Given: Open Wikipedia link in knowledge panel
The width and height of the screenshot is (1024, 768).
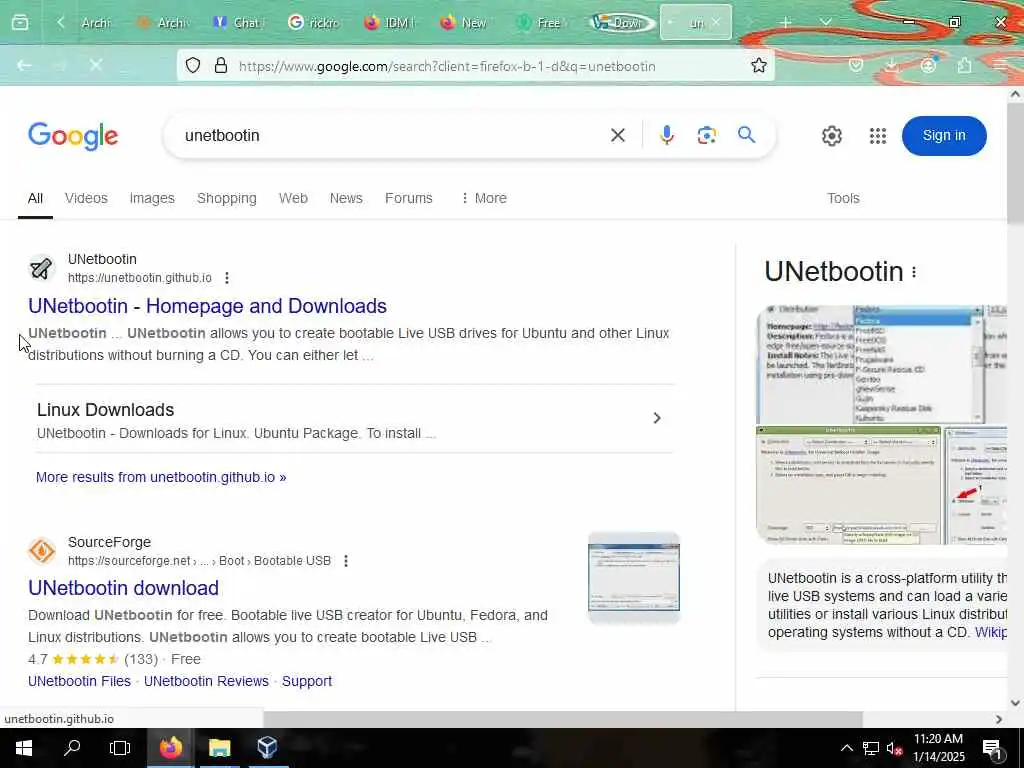Looking at the screenshot, I should [x=991, y=632].
